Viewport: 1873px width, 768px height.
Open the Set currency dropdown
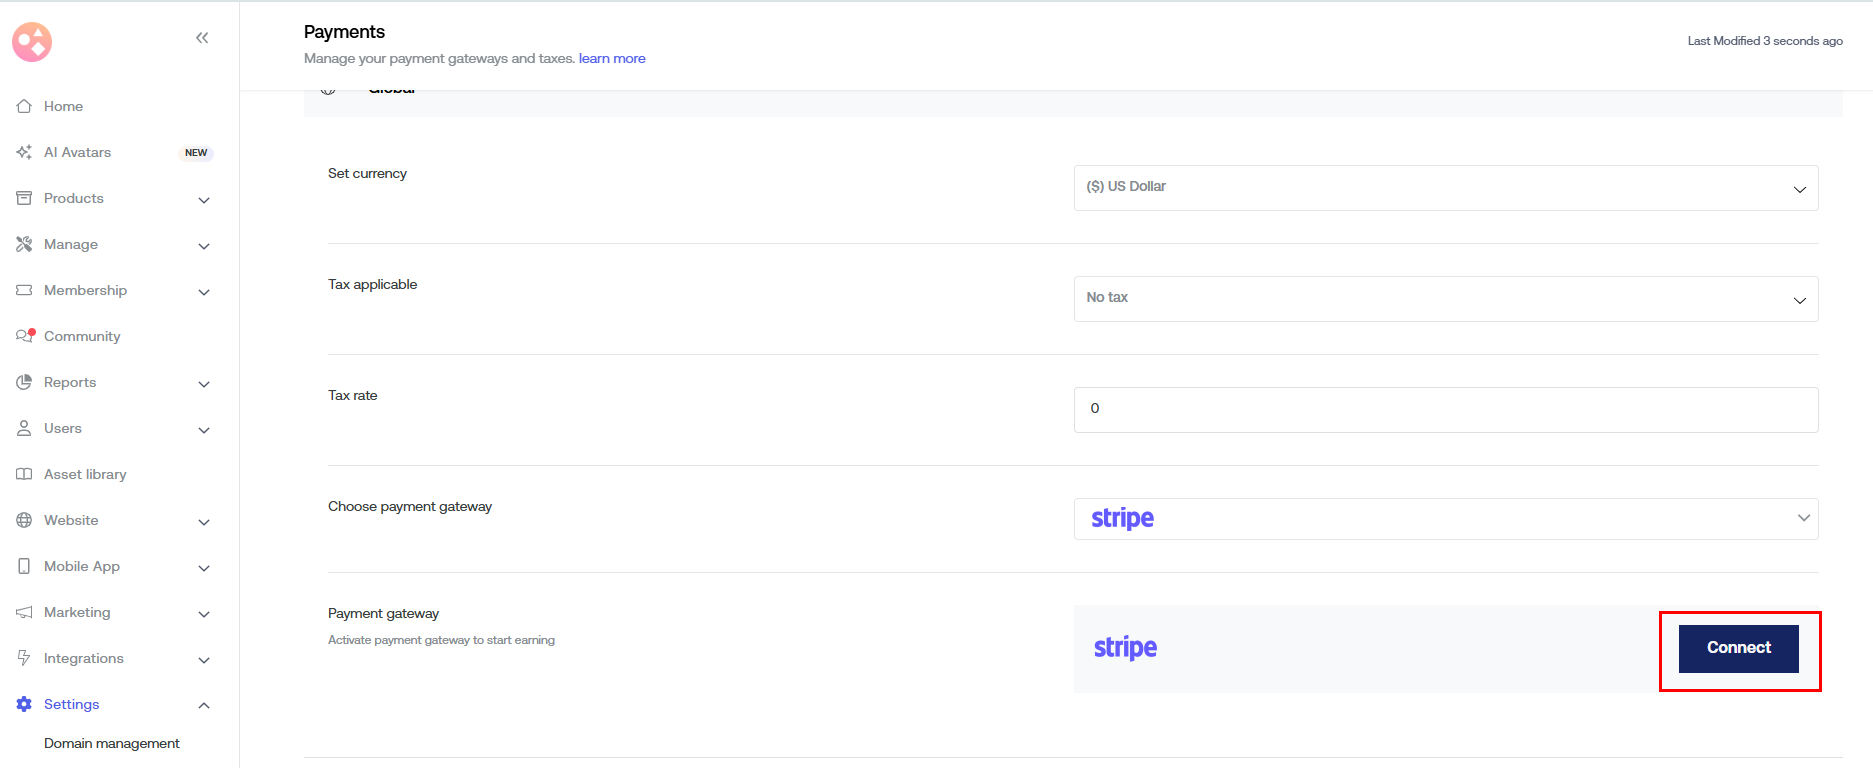[x=1445, y=188]
